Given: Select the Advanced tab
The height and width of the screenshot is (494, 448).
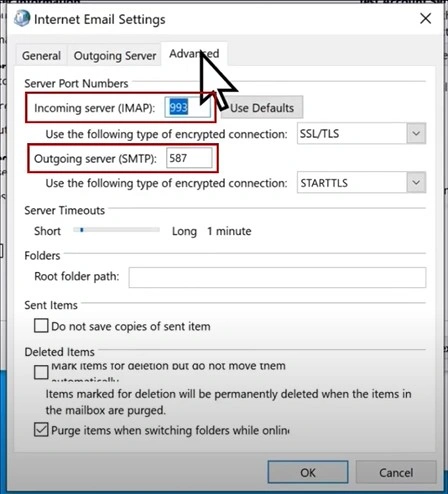Looking at the screenshot, I should pyautogui.click(x=194, y=54).
